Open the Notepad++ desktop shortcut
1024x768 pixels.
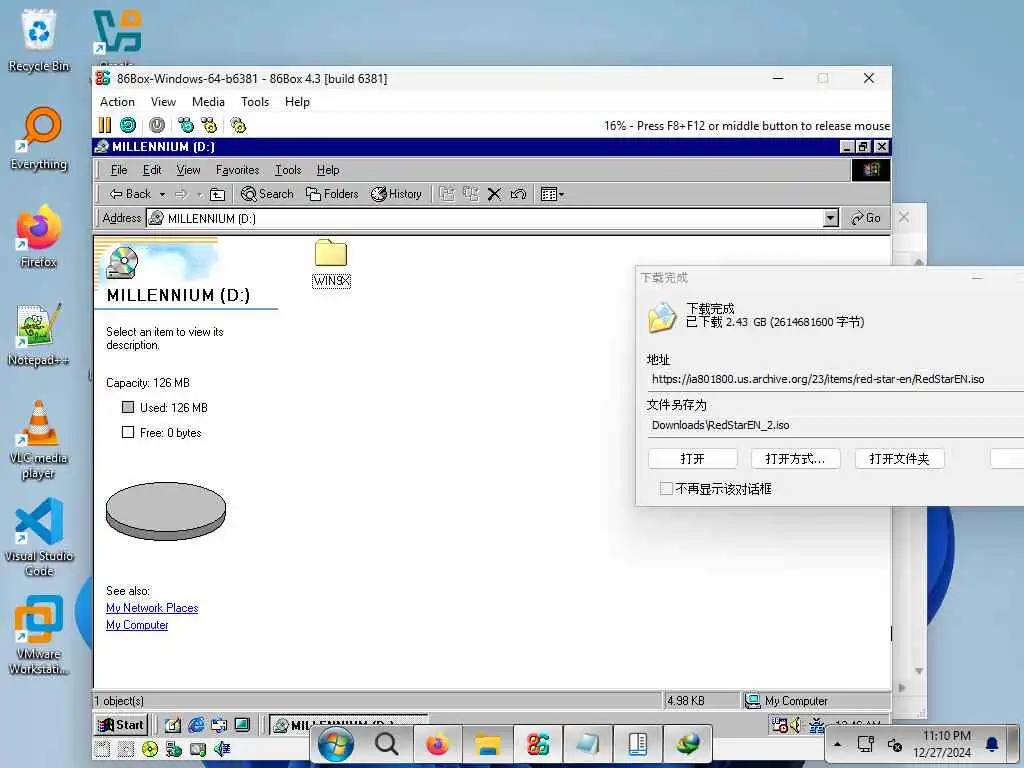coord(39,334)
